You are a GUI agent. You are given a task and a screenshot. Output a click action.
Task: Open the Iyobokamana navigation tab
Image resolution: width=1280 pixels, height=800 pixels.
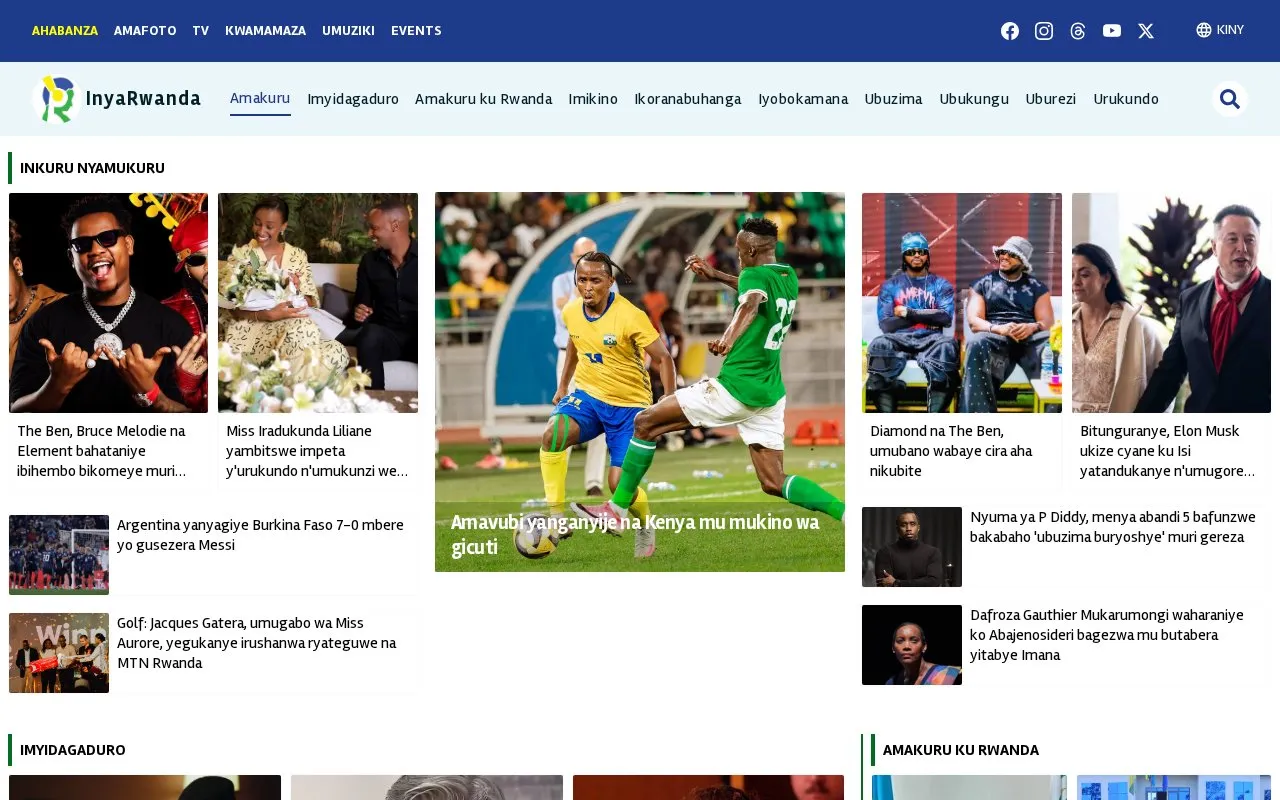803,99
